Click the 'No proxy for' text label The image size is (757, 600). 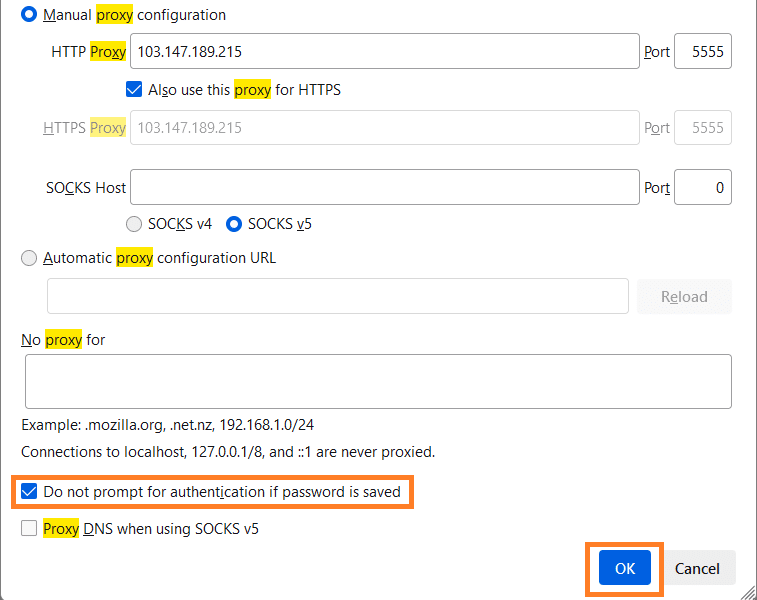tap(63, 340)
